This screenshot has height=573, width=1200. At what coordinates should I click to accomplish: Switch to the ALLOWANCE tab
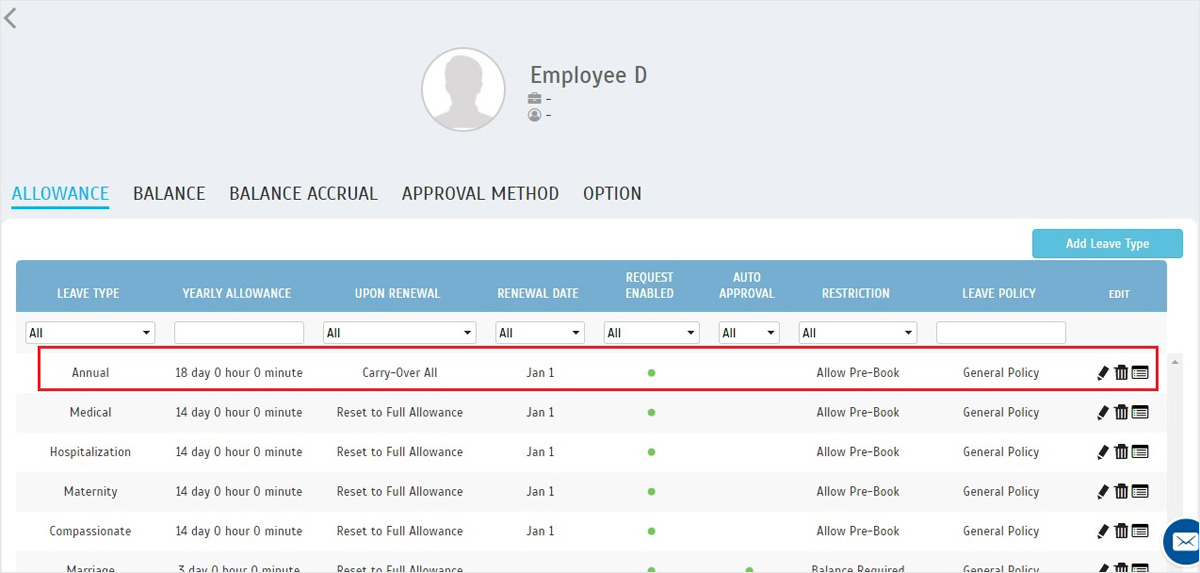[x=60, y=194]
